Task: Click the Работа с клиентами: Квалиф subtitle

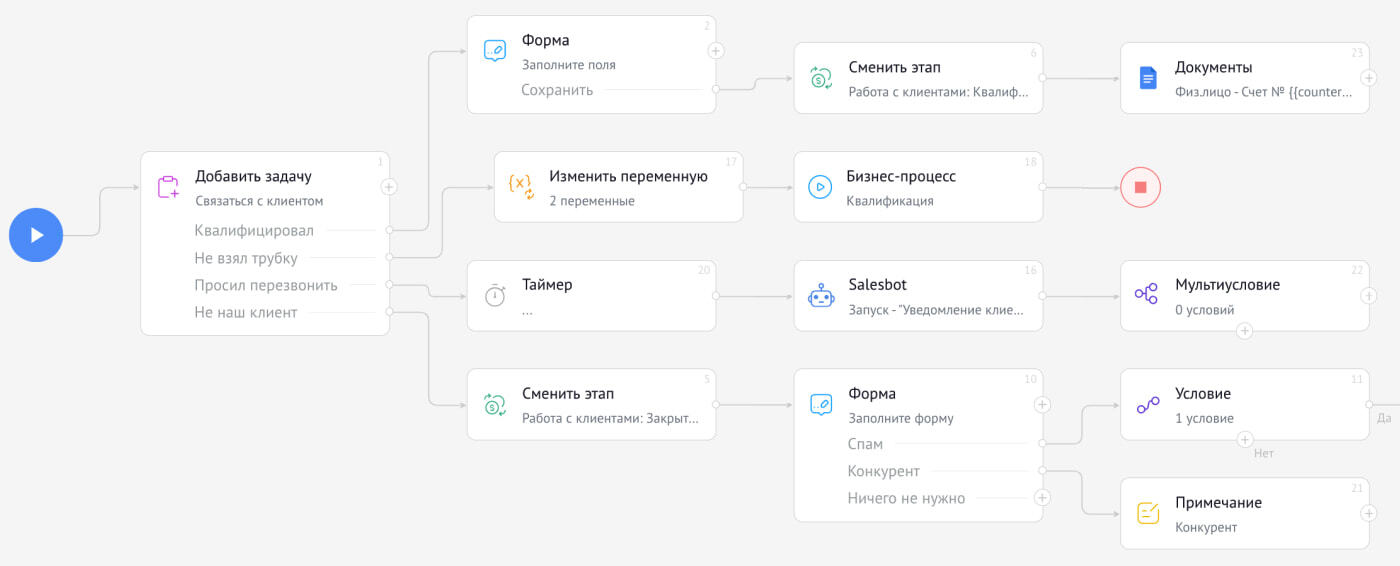Action: click(x=938, y=92)
